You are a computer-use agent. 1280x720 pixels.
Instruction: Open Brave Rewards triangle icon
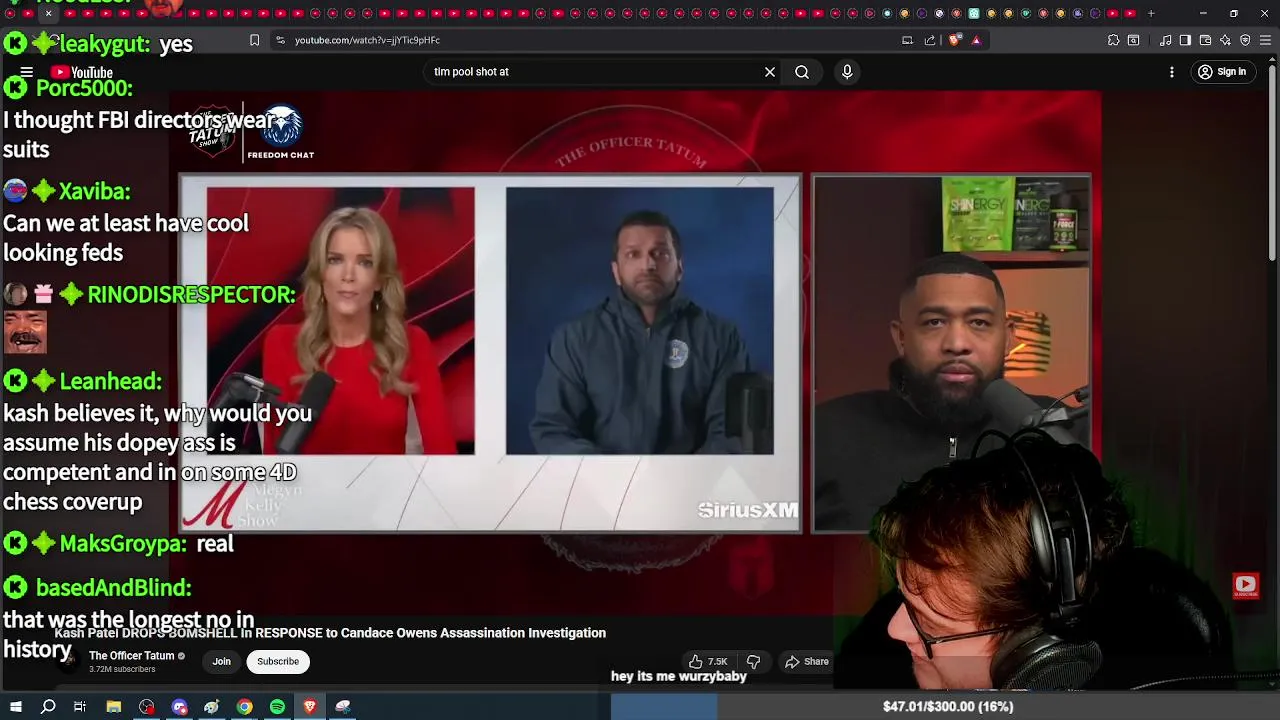click(x=976, y=40)
